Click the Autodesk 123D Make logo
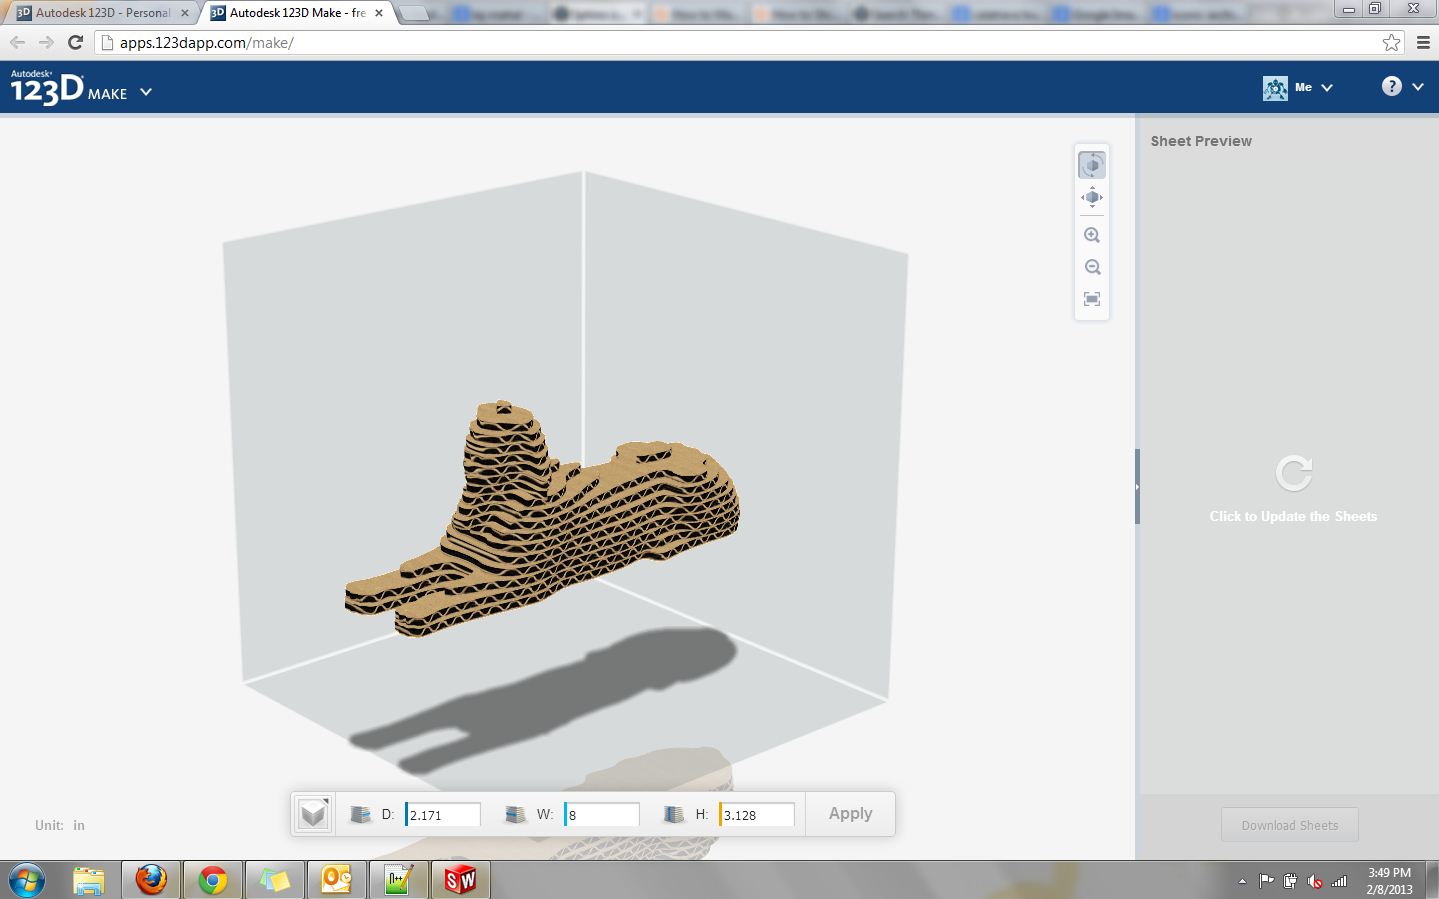 pyautogui.click(x=68, y=88)
